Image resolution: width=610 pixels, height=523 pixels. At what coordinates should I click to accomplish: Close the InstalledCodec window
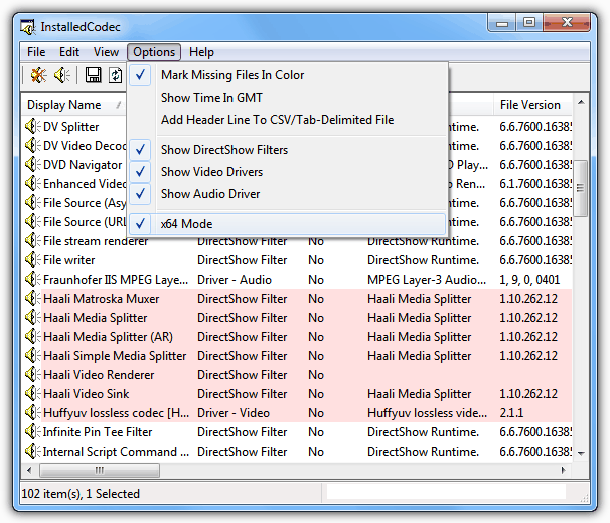click(x=567, y=23)
